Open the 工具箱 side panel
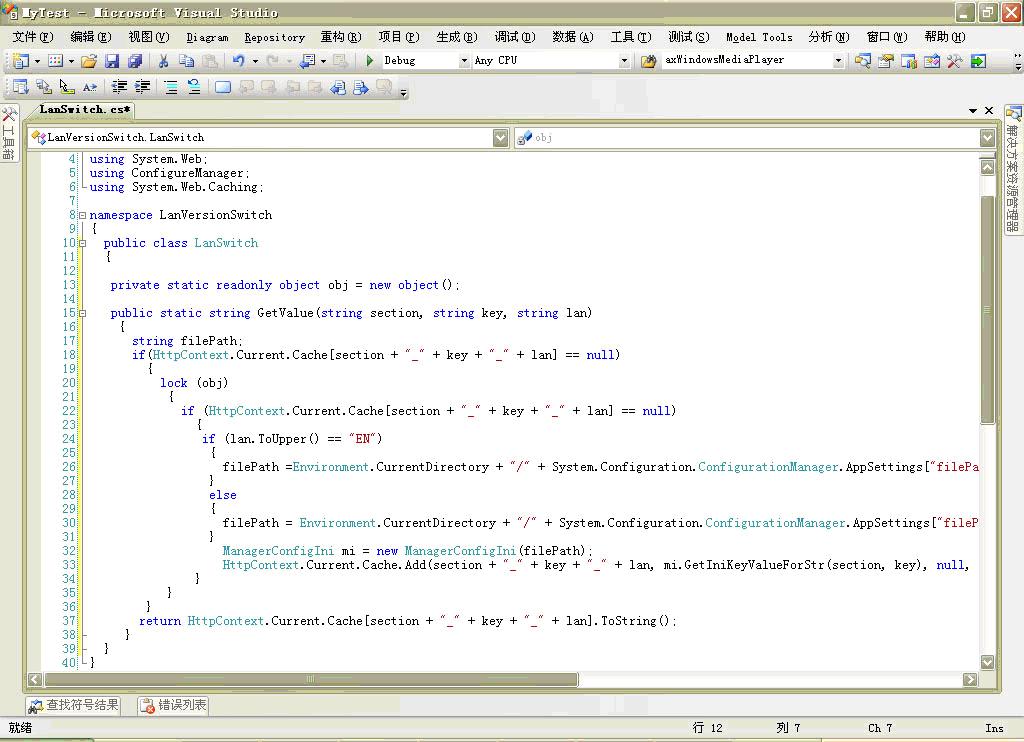 point(9,134)
